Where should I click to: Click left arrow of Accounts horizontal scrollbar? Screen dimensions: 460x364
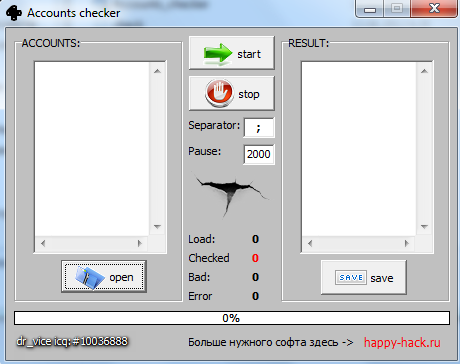43,243
